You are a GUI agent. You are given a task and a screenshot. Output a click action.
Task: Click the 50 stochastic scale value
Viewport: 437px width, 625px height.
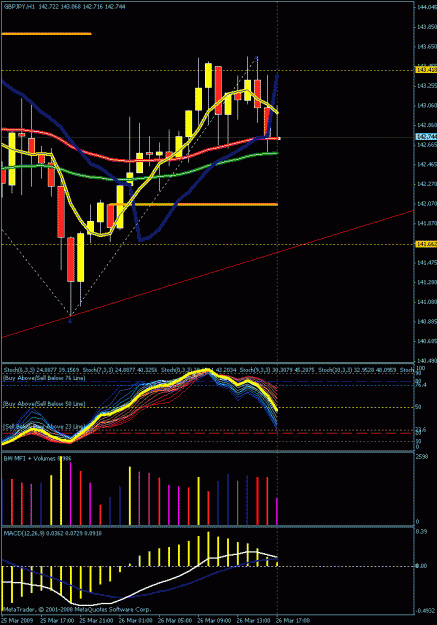(419, 407)
